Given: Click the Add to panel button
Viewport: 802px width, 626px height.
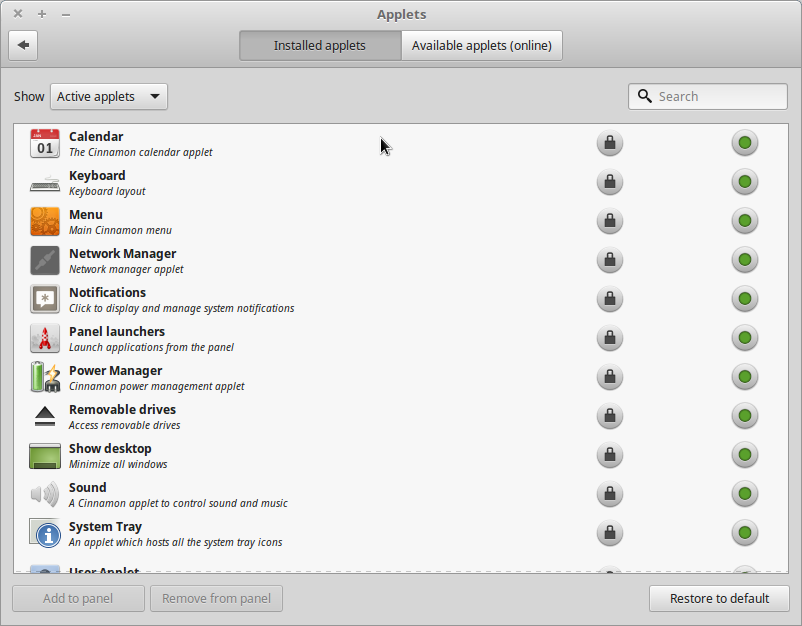Looking at the screenshot, I should [x=78, y=598].
